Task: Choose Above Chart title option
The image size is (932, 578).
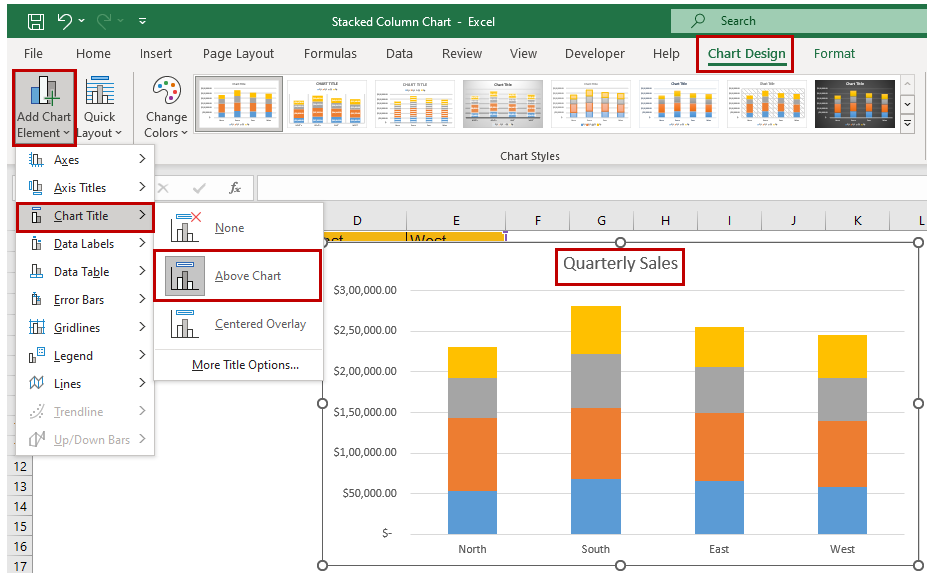Action: (238, 276)
